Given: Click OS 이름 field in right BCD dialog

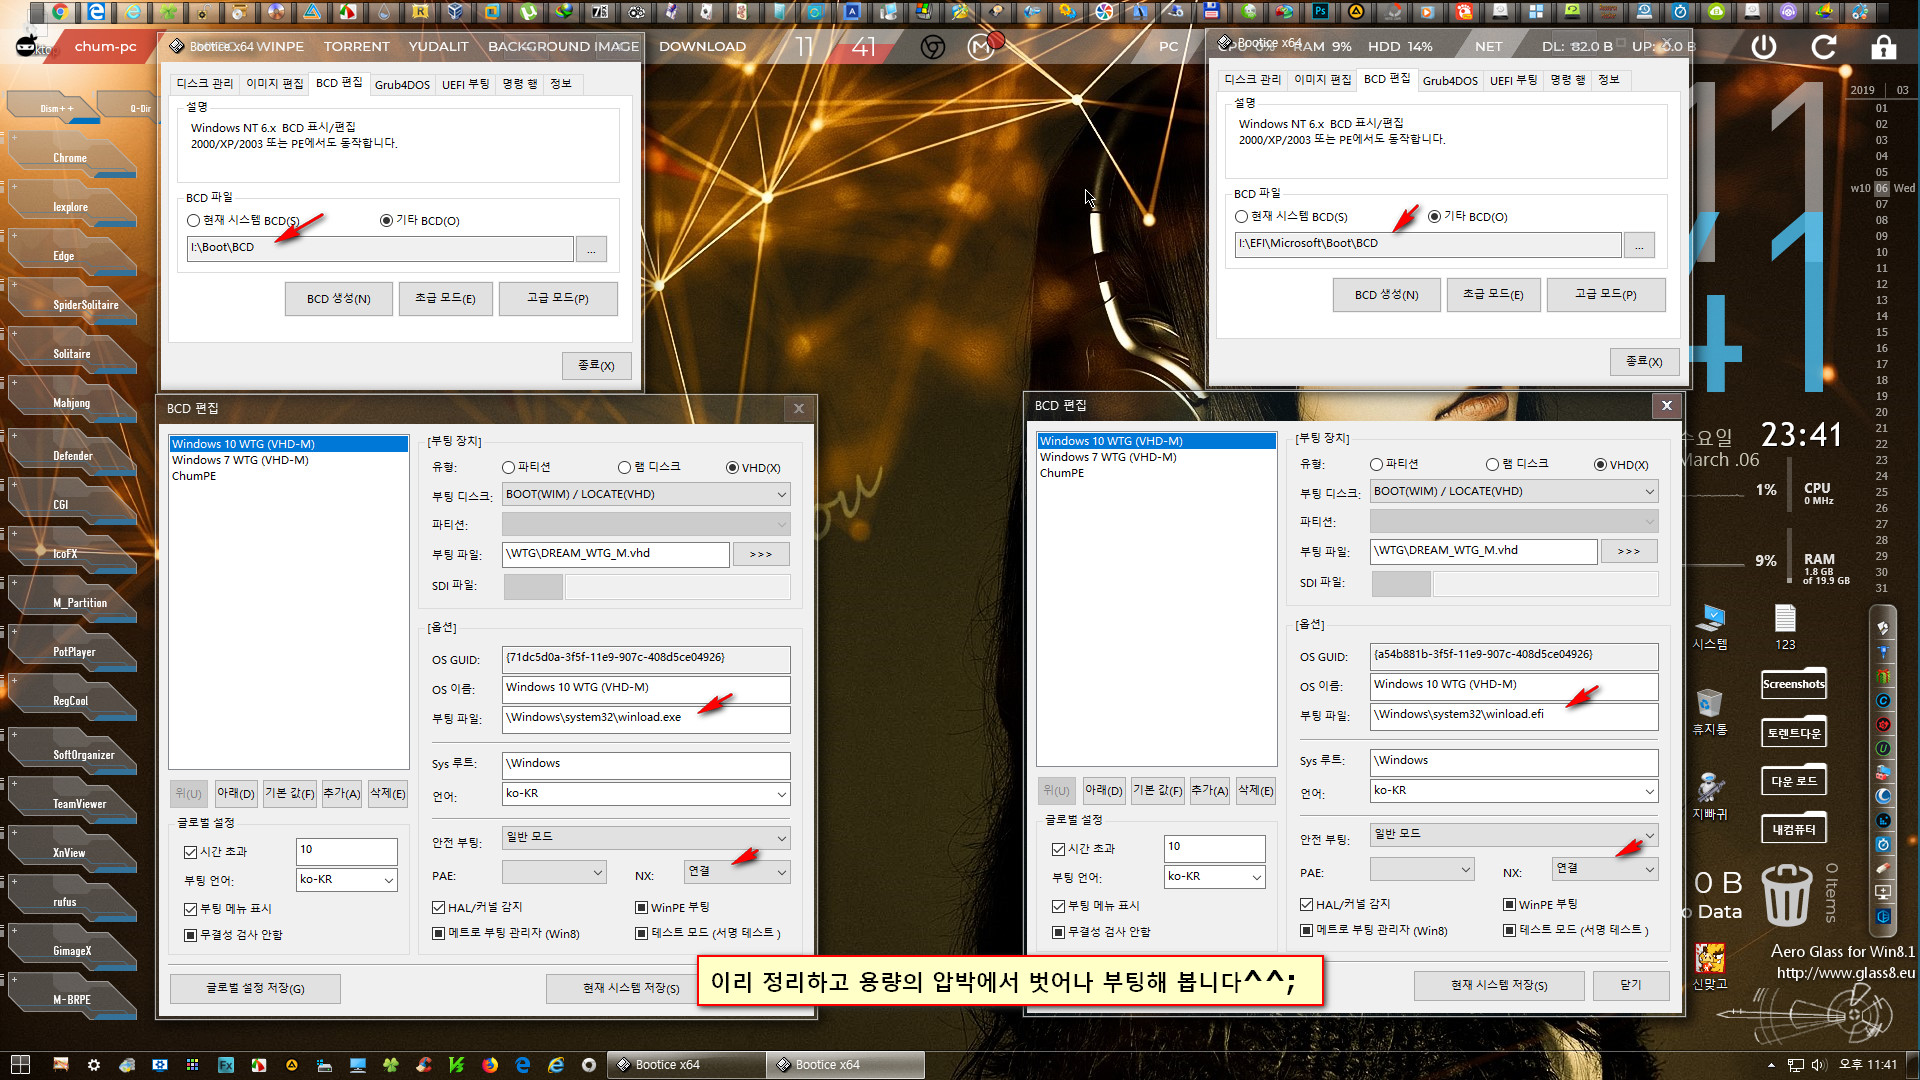Looking at the screenshot, I should pyautogui.click(x=1513, y=685).
